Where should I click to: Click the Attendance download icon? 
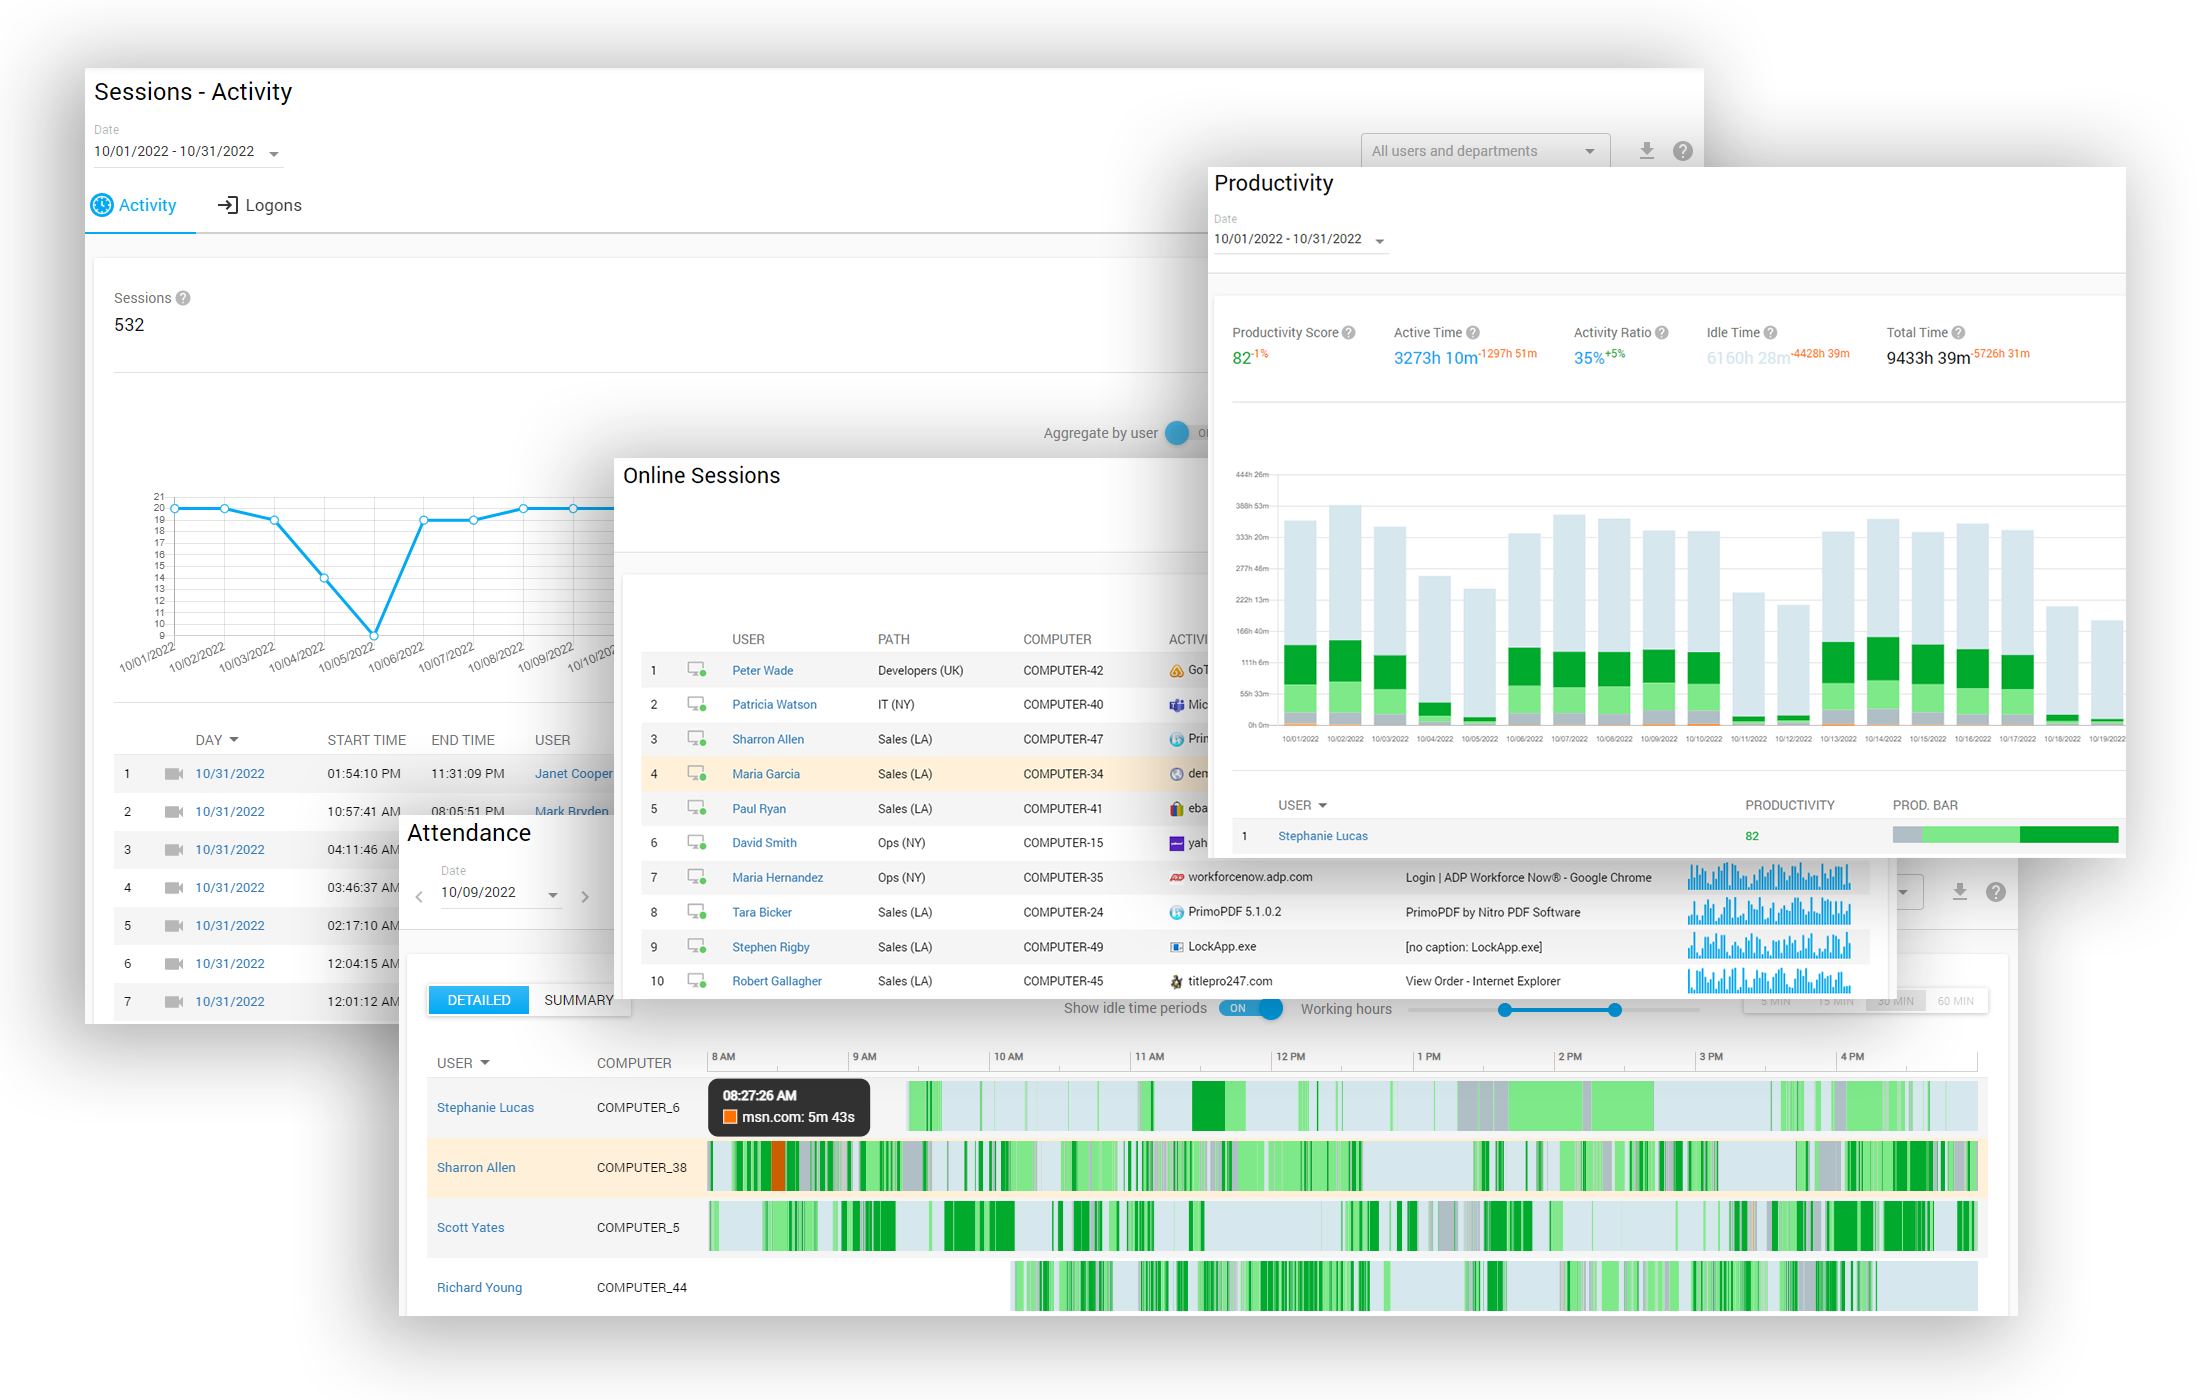click(1960, 892)
